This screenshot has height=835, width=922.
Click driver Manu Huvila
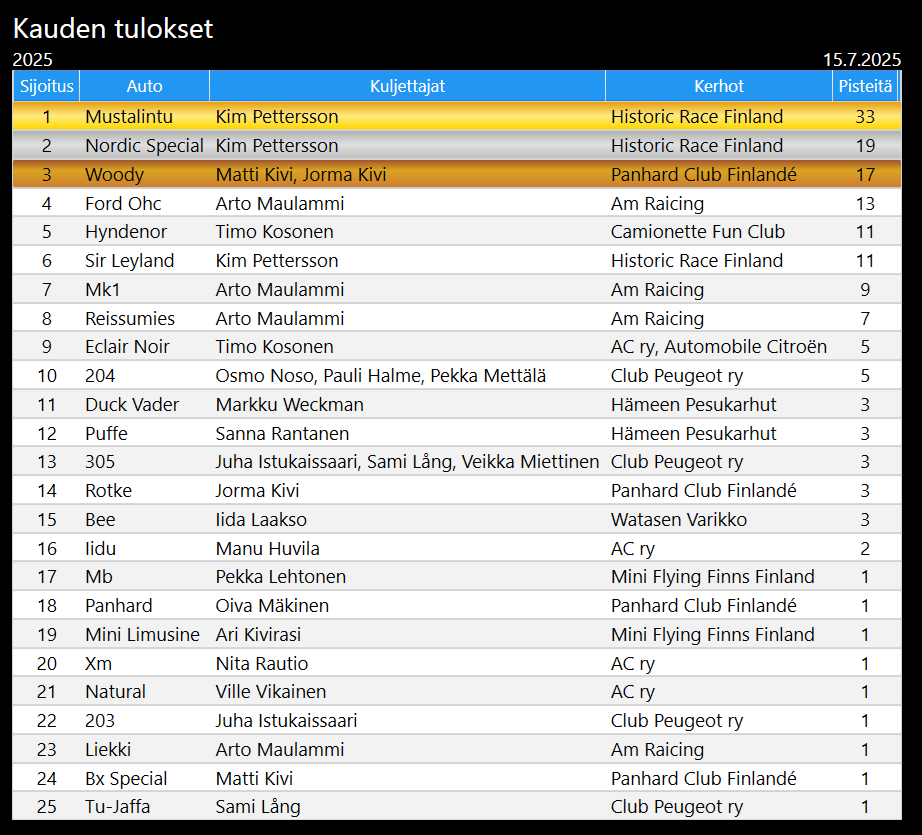[268, 548]
